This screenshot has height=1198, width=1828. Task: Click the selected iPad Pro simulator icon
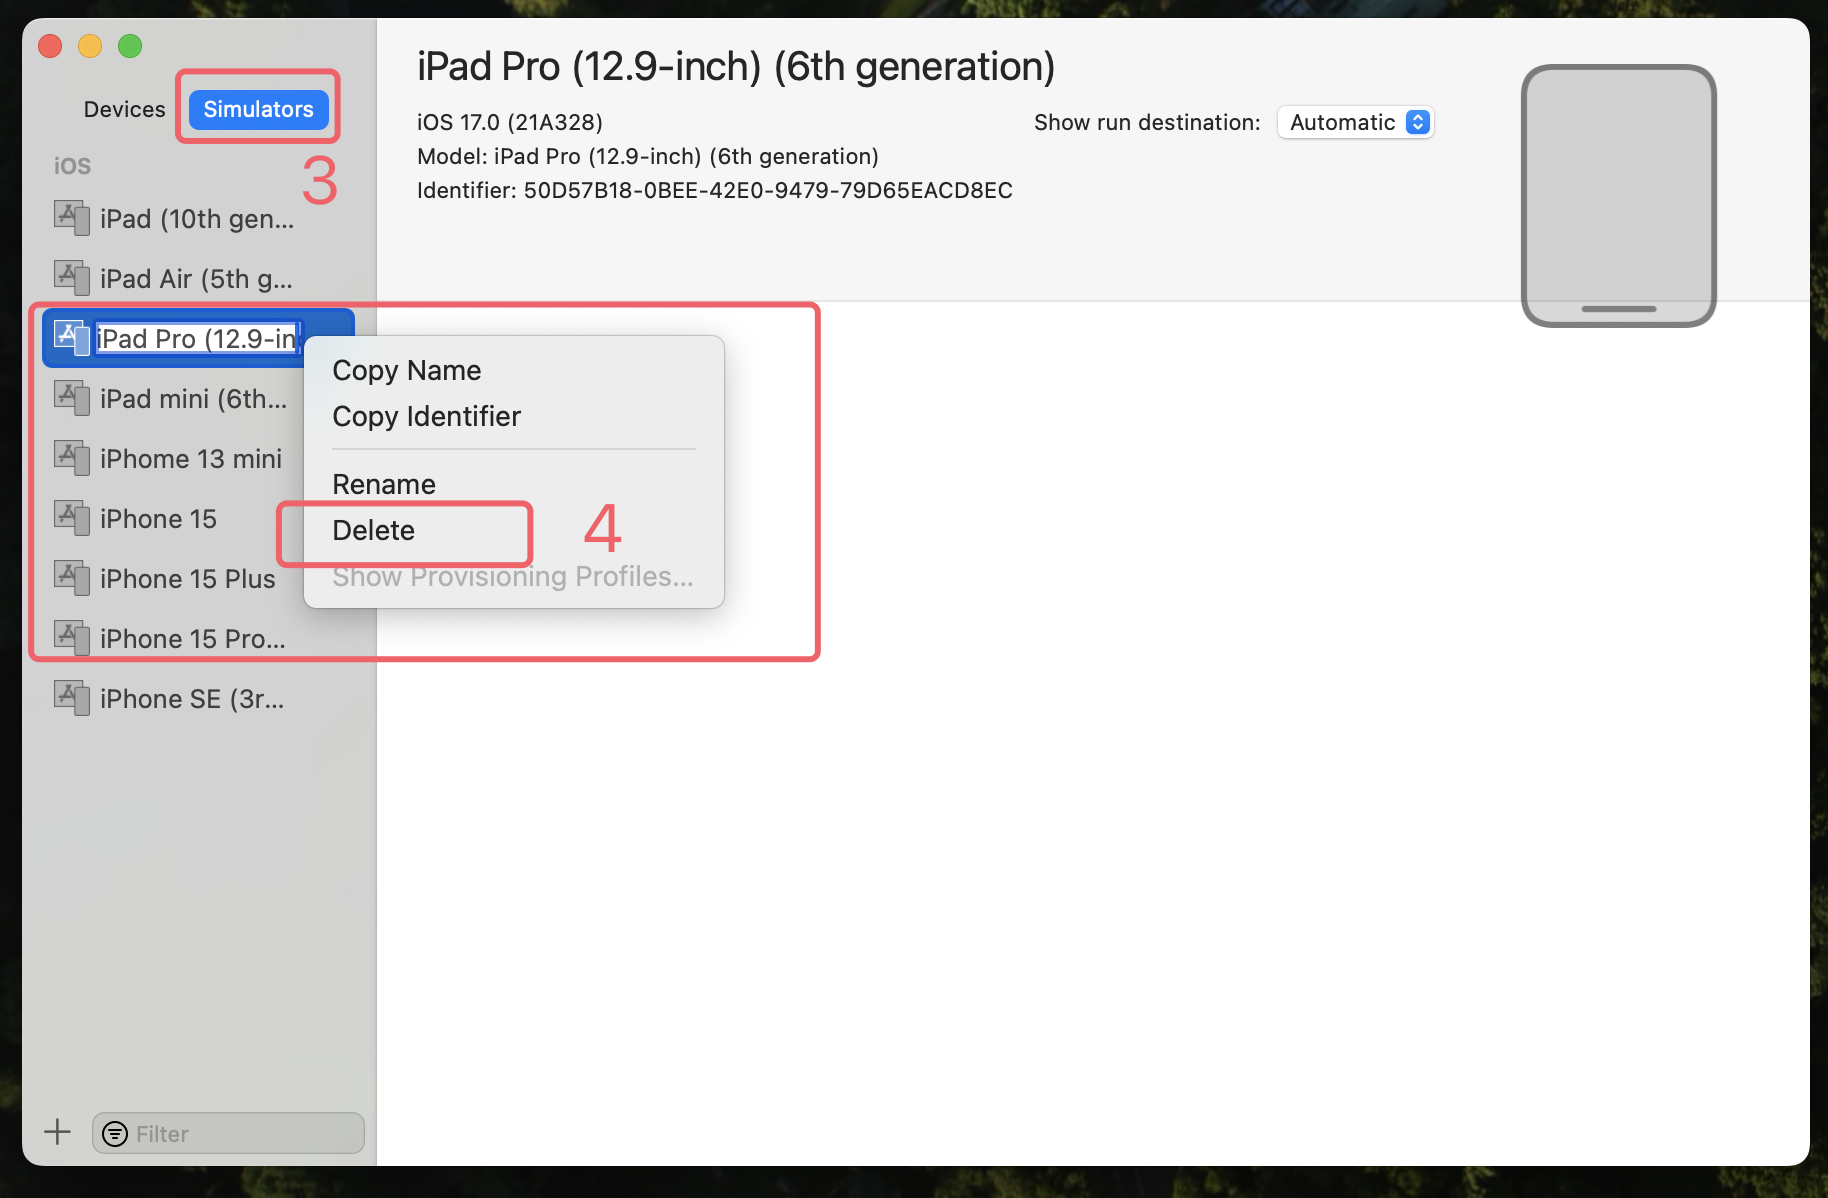[72, 337]
